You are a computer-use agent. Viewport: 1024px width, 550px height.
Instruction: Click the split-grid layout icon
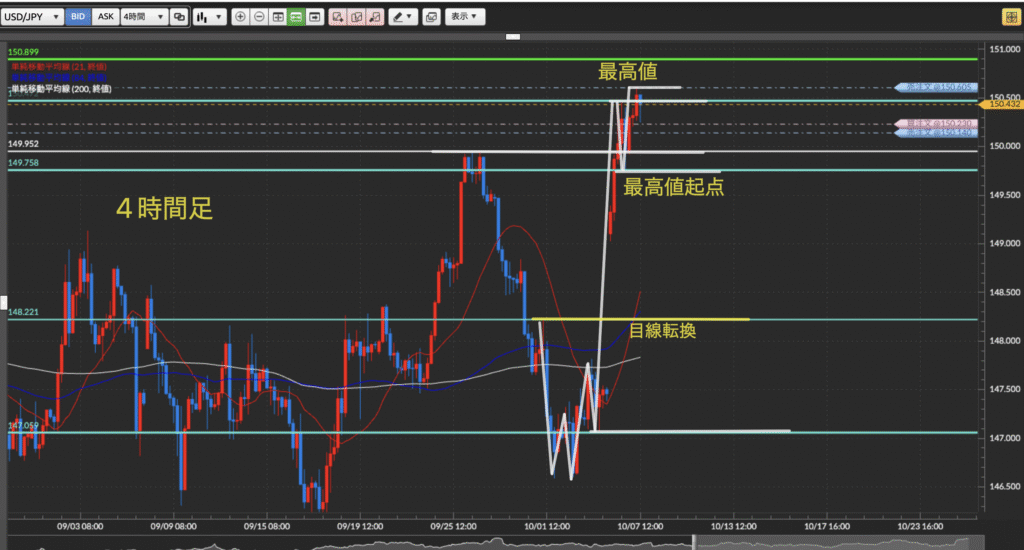click(277, 17)
